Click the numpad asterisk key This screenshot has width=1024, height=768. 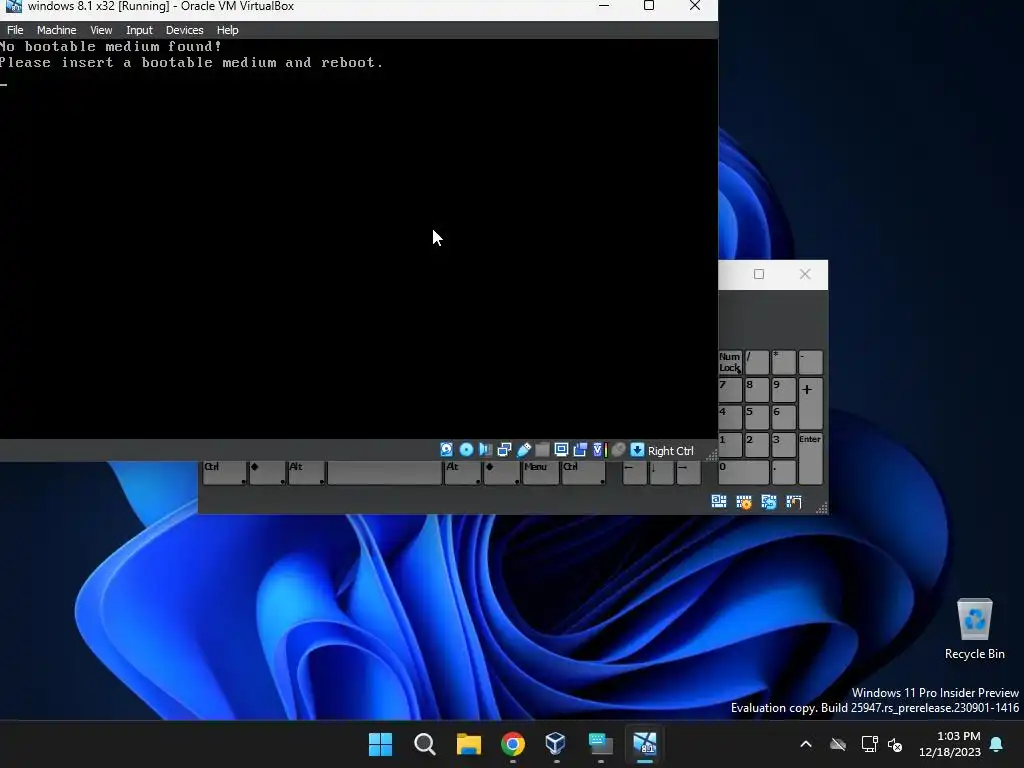pyautogui.click(x=784, y=362)
